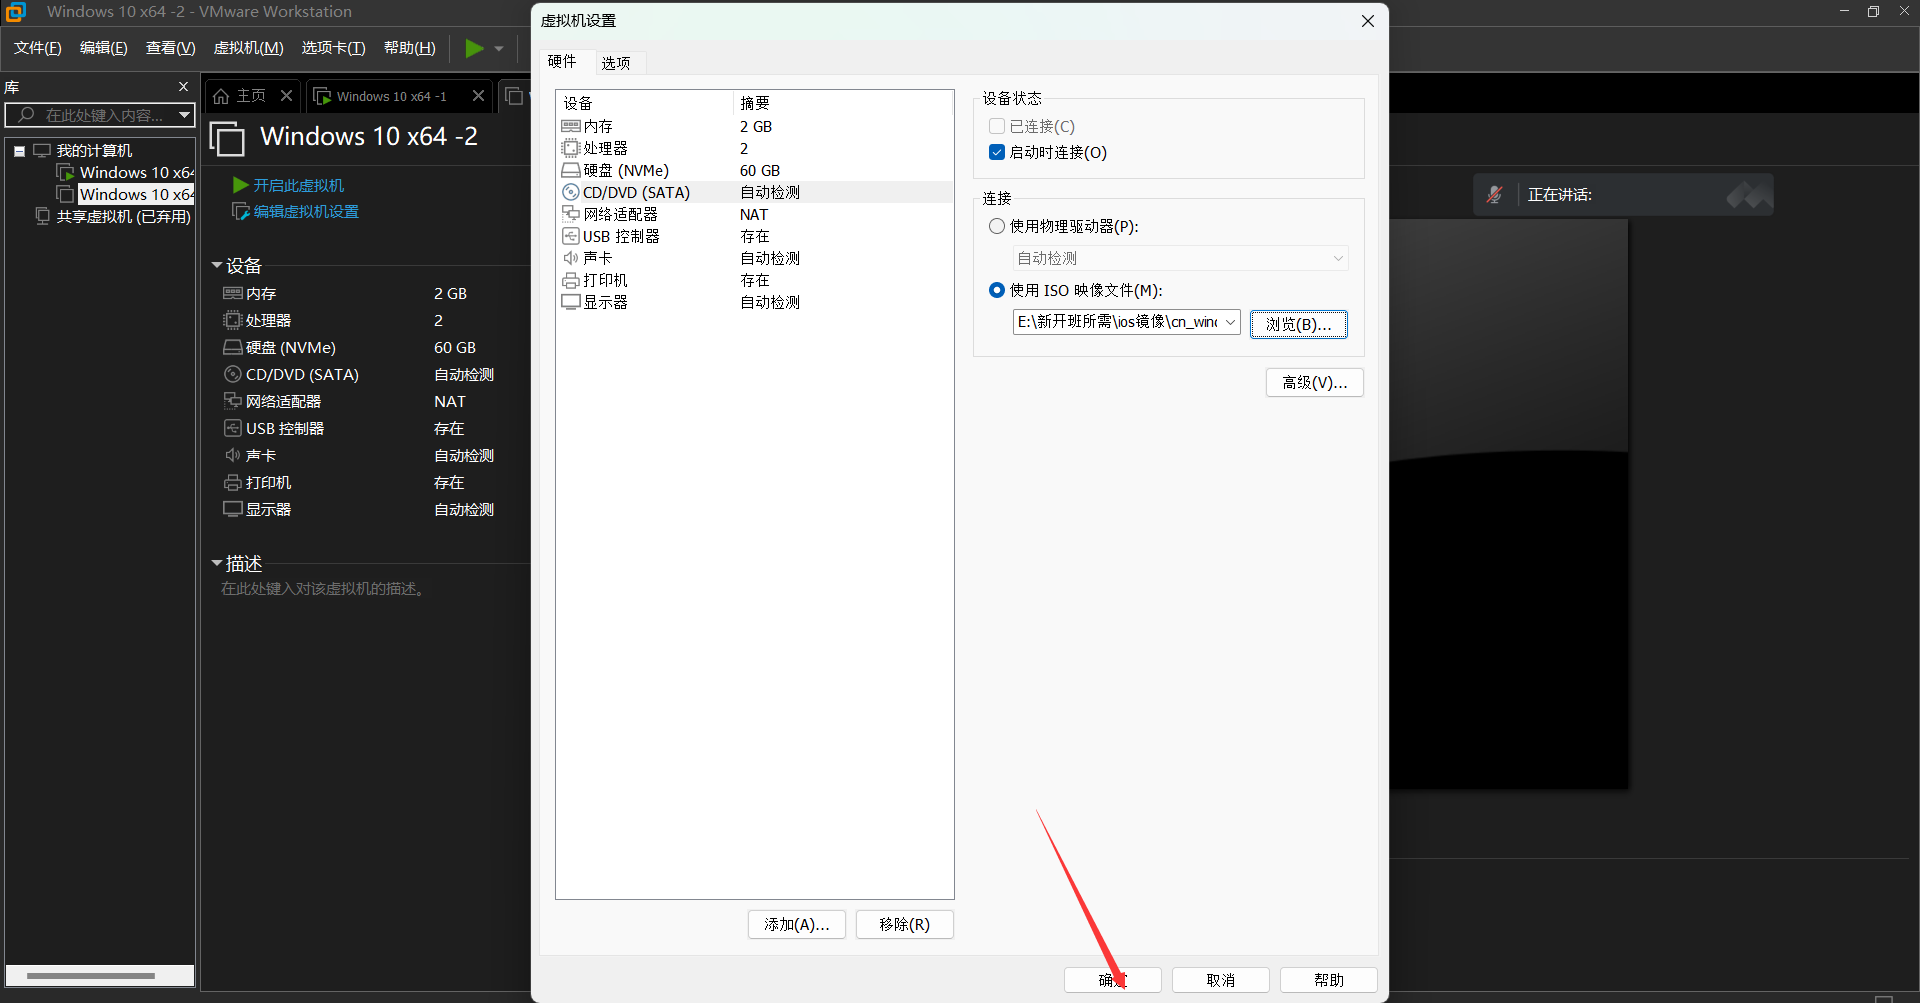Select the printer icon in the dialog device list

tap(571, 280)
